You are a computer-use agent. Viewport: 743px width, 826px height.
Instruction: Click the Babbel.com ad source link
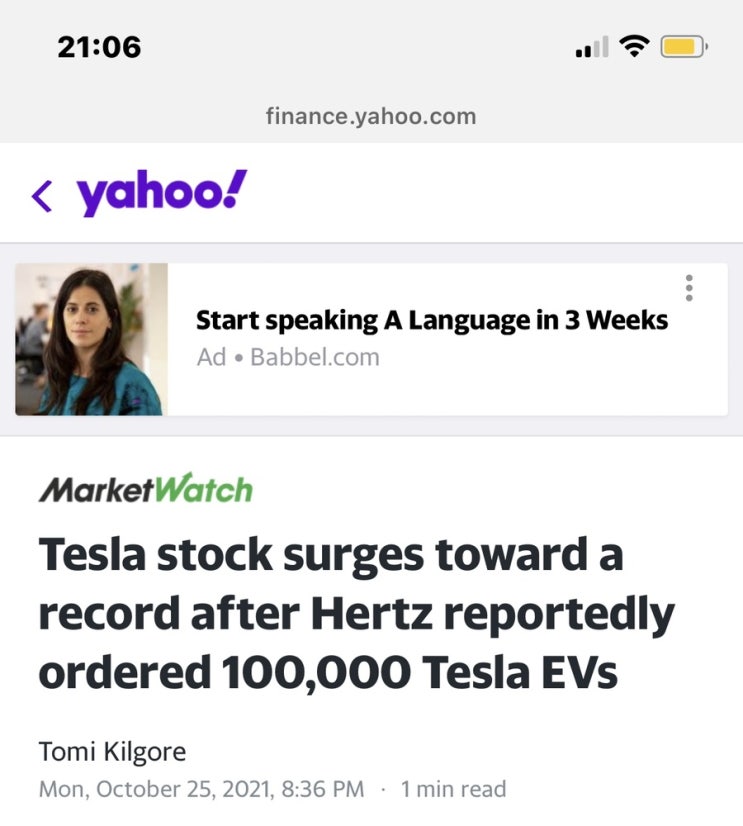click(x=315, y=357)
